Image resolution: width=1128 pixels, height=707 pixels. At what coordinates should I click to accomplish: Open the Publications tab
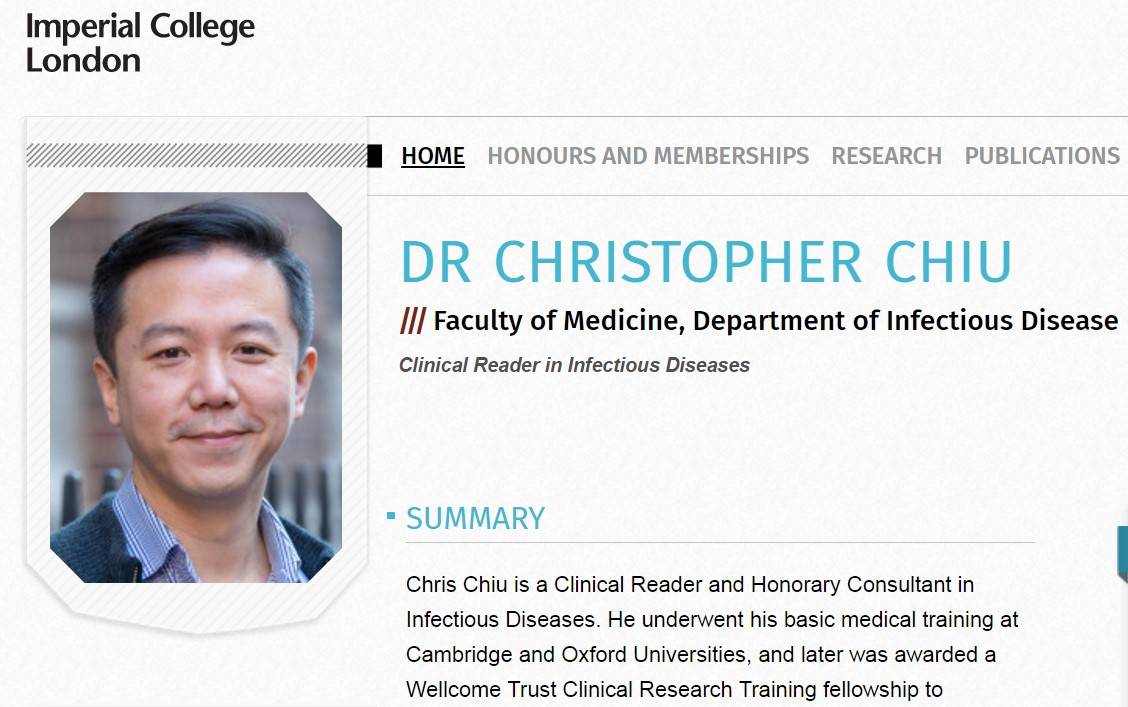1041,156
